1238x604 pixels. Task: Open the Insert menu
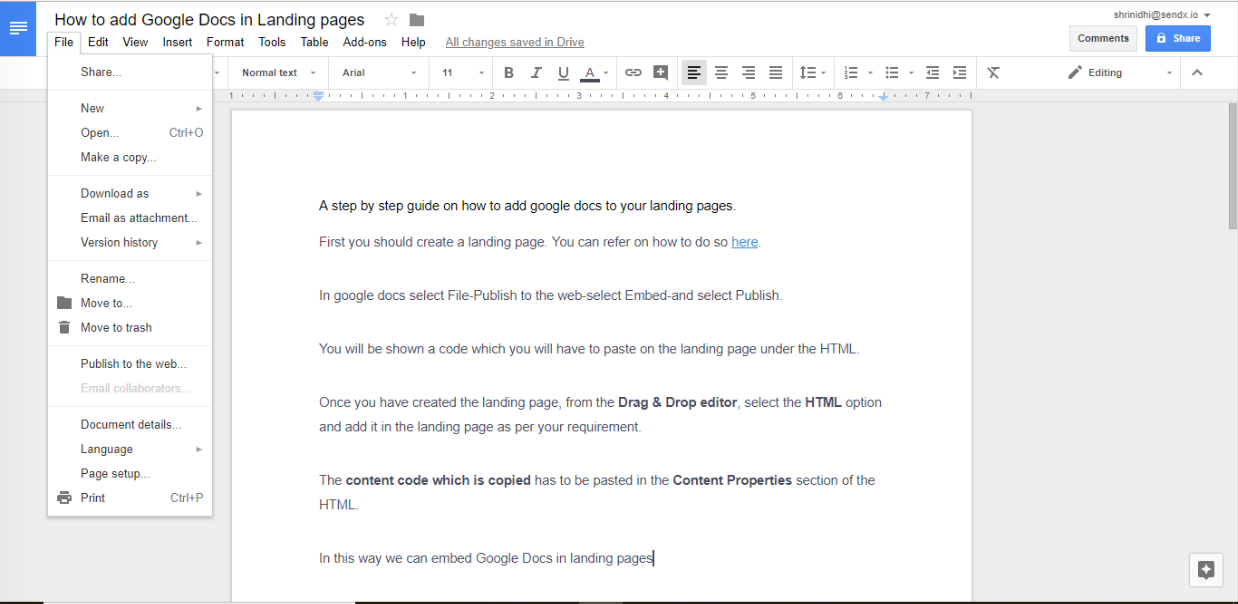coord(177,42)
